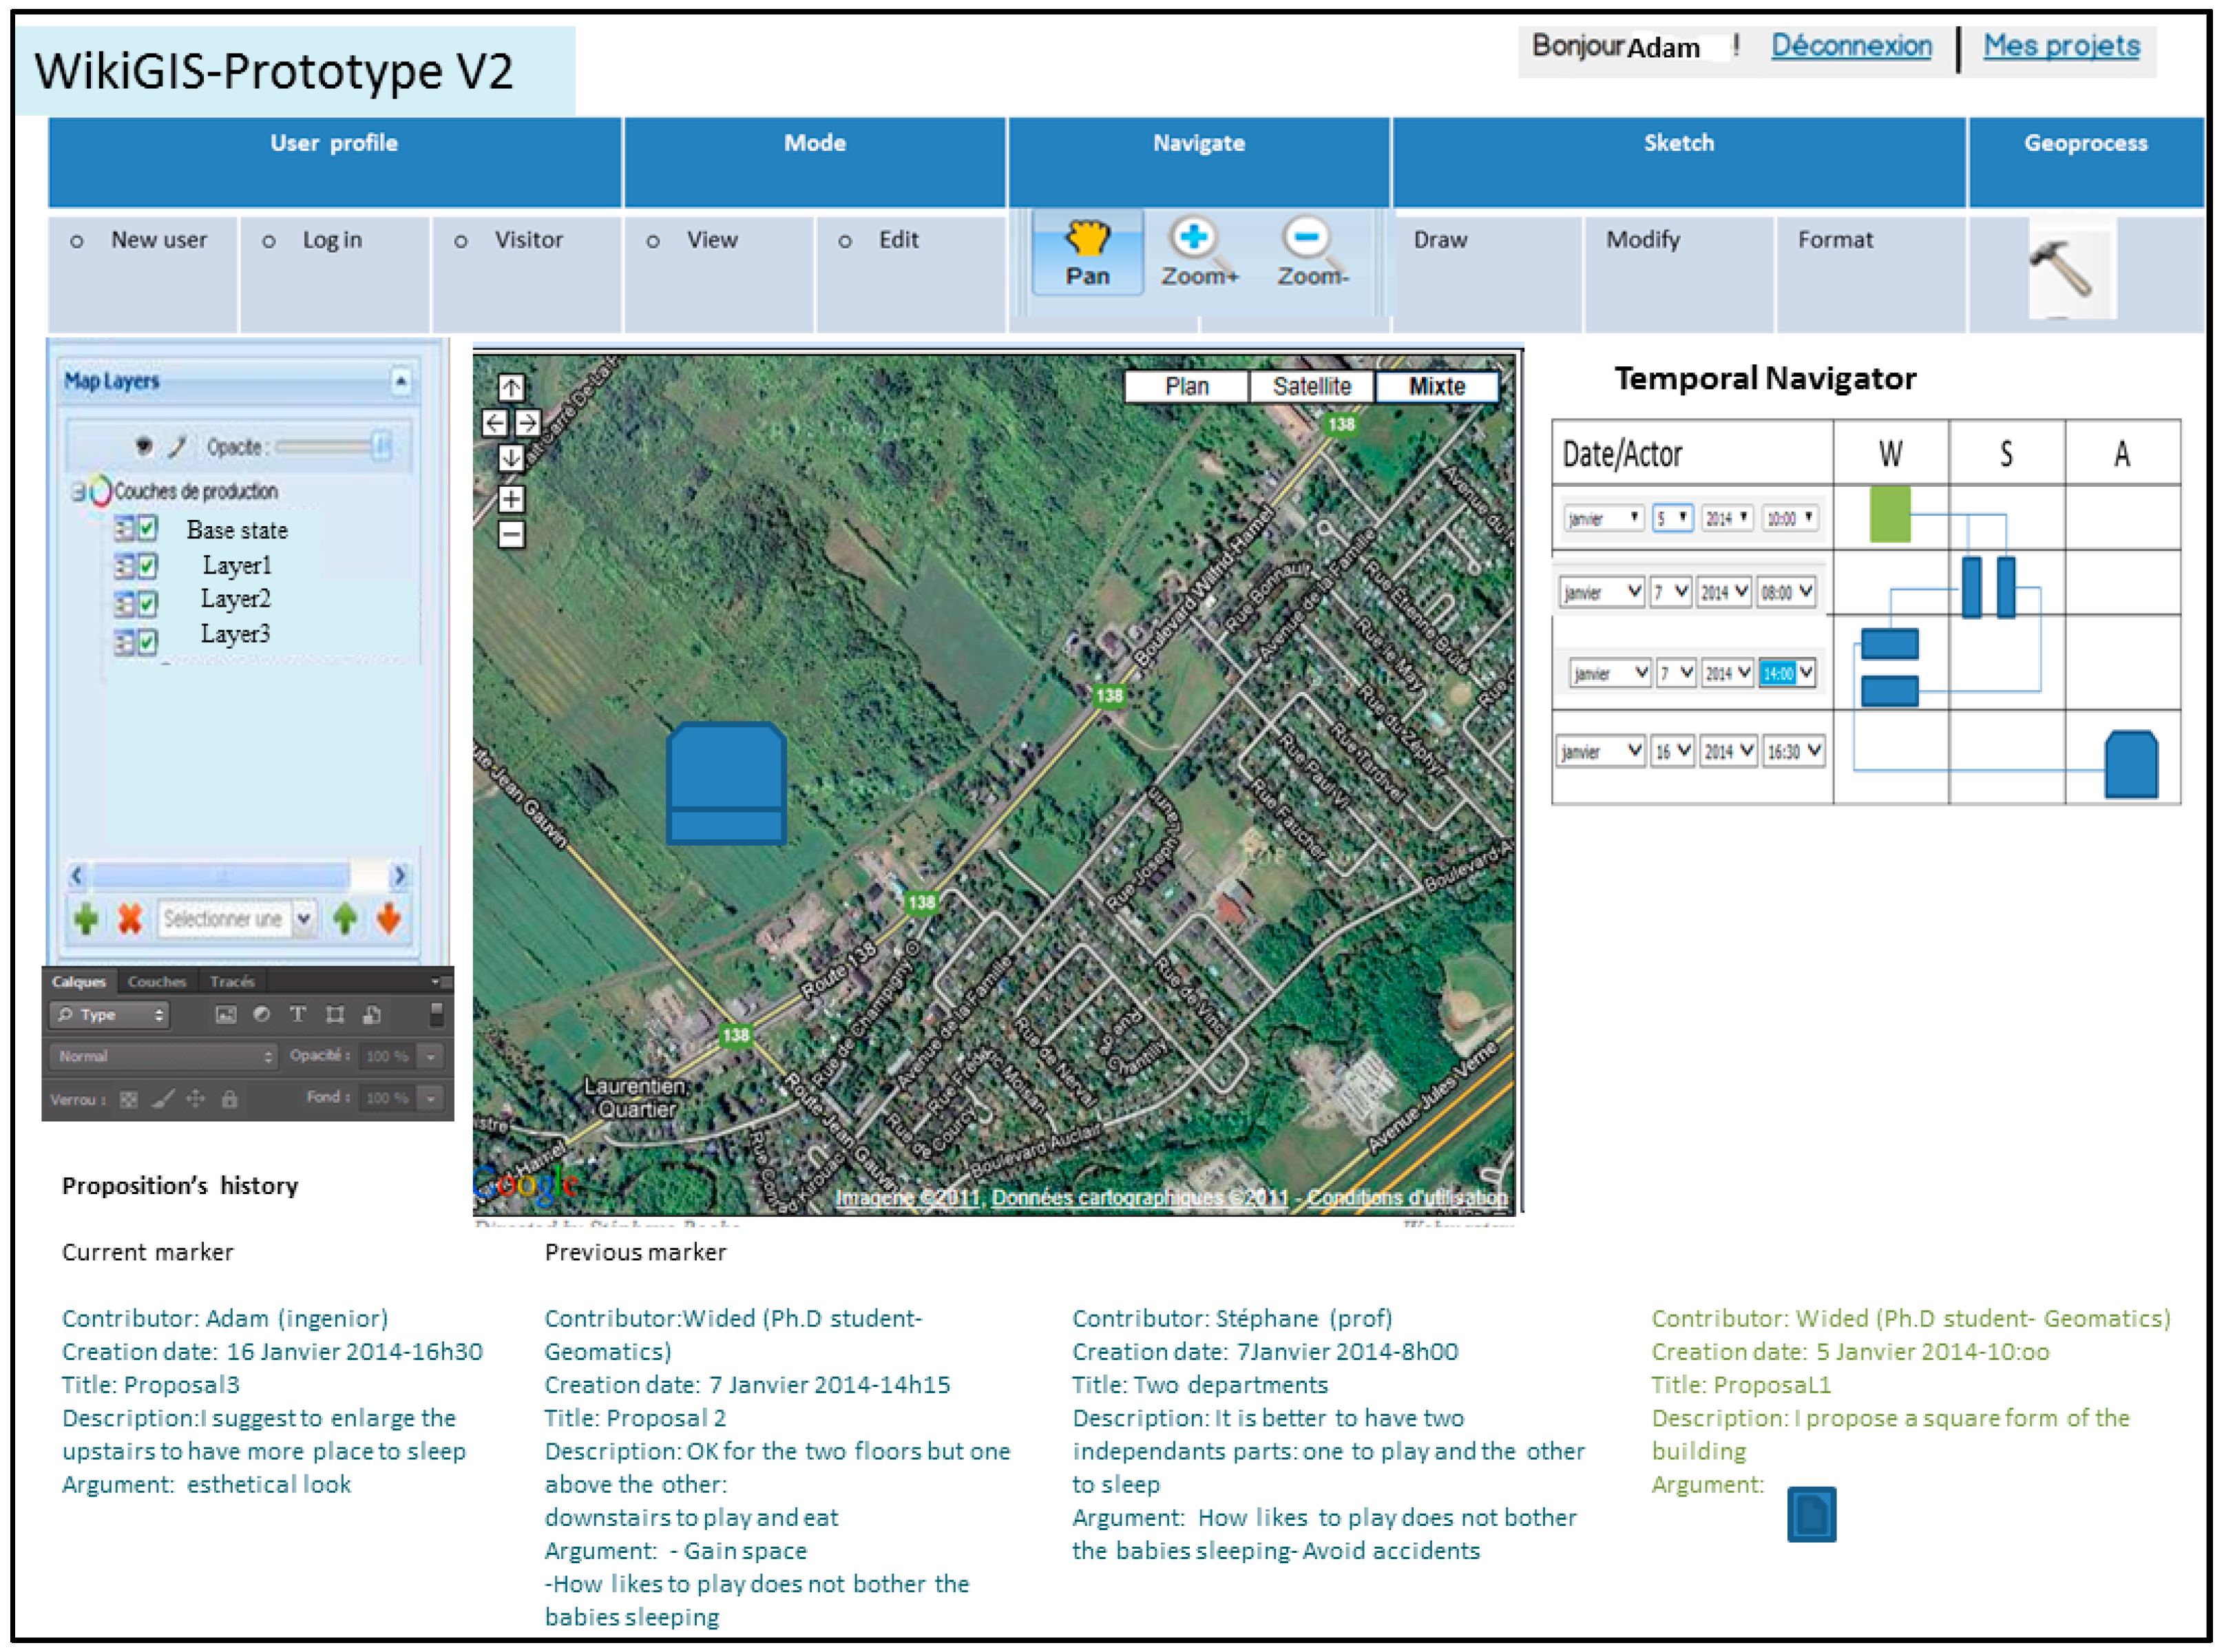2224x1652 pixels.
Task: Pan map up with arrow icon
Action: tap(511, 387)
